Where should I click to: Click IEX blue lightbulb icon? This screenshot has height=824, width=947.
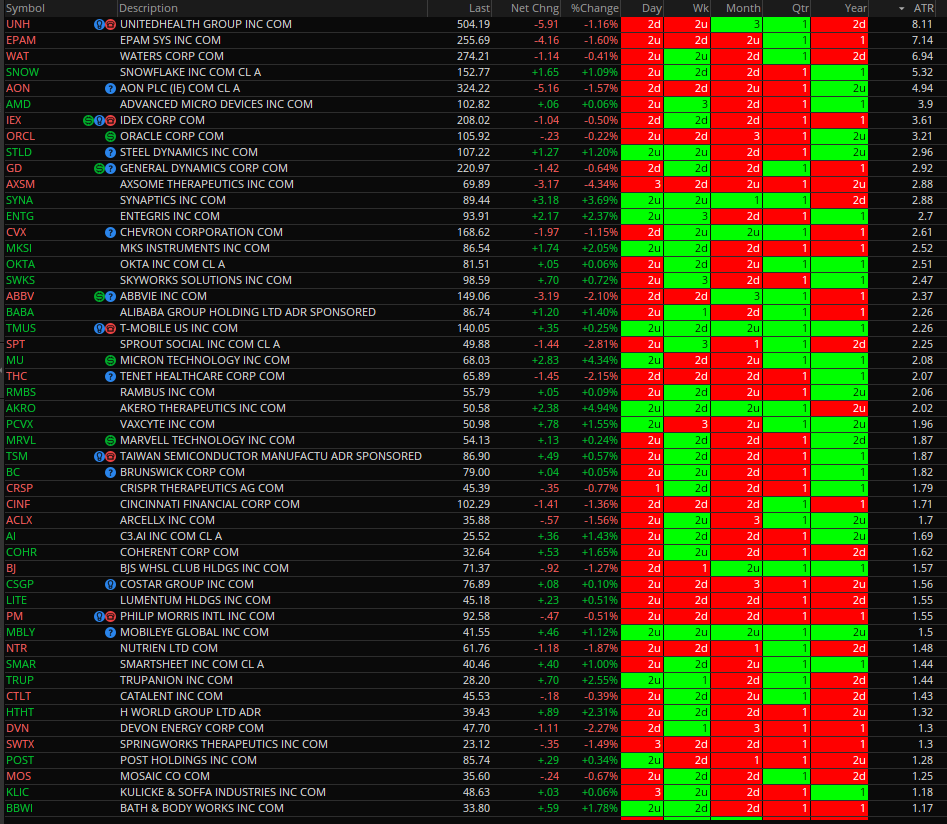coord(100,121)
